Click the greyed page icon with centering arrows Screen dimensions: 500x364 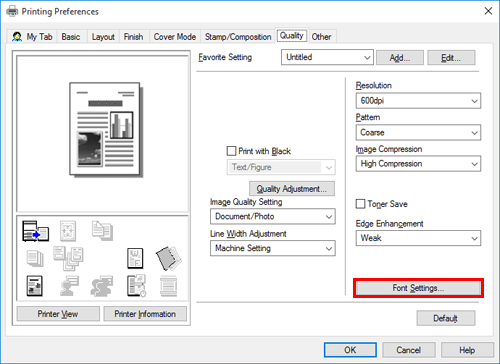click(68, 231)
